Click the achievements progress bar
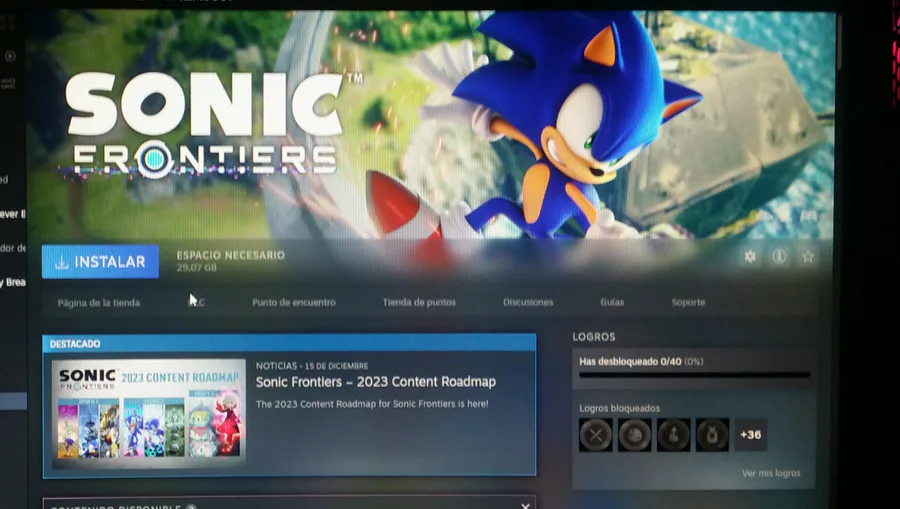900x509 pixels. coord(695,375)
